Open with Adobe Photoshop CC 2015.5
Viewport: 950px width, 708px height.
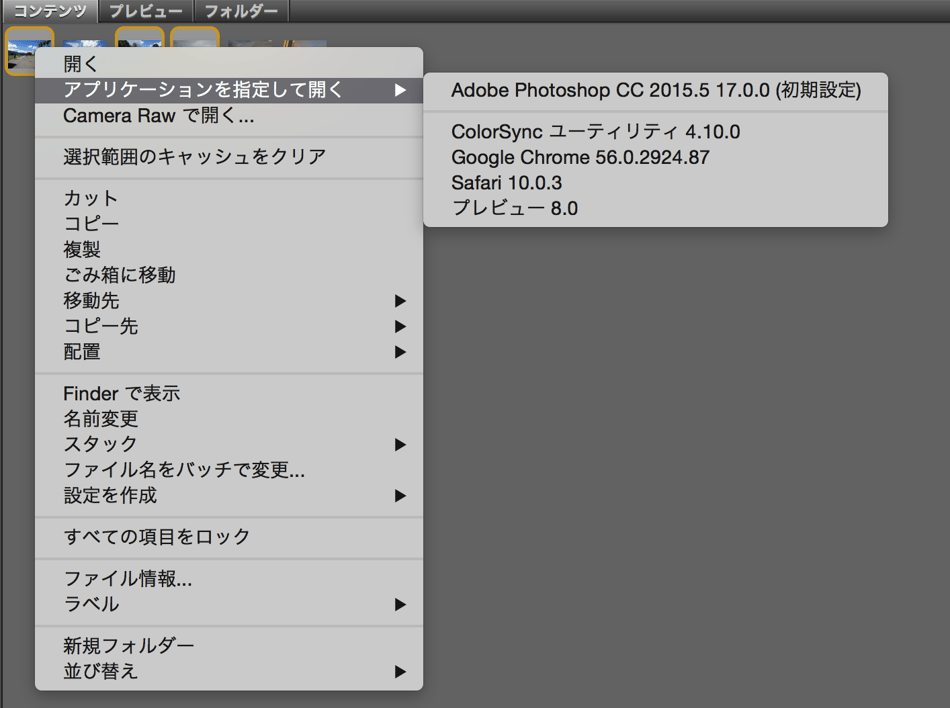click(x=656, y=90)
